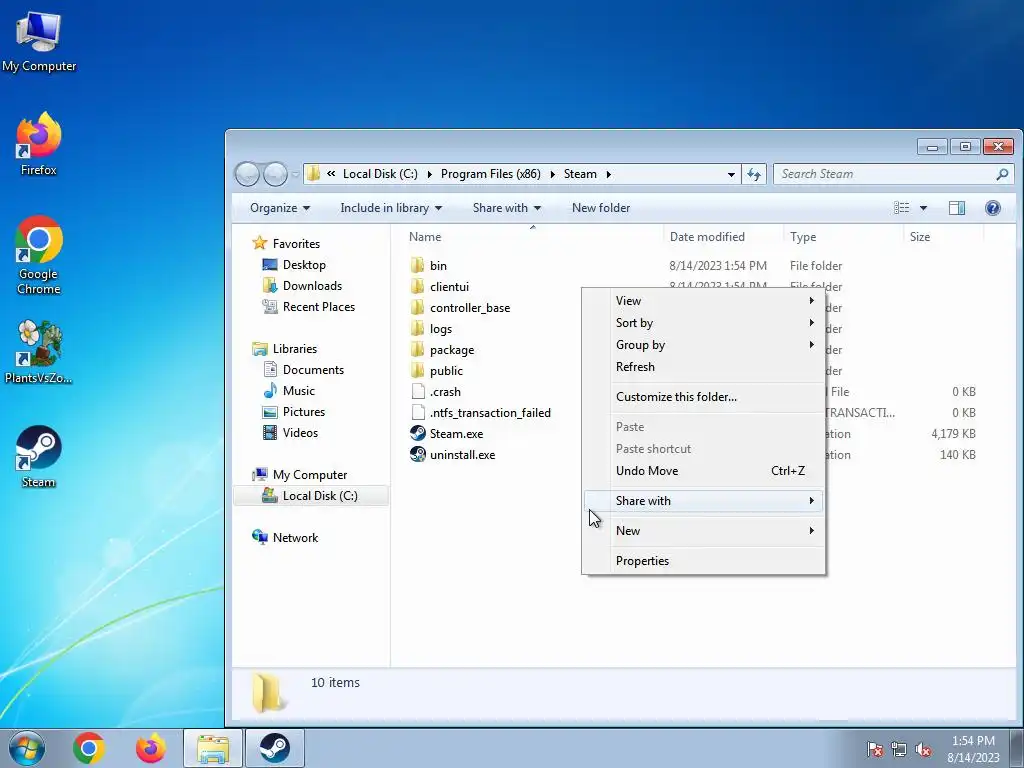This screenshot has width=1024, height=768.
Task: Open Firefox from the taskbar
Action: click(151, 748)
